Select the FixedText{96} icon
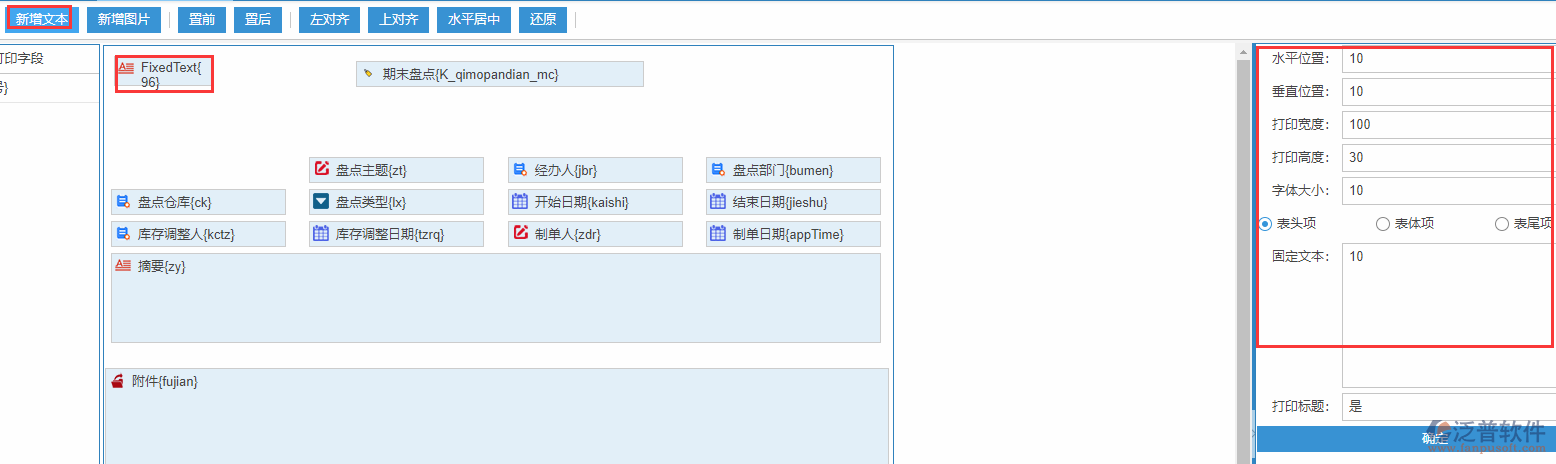 click(126, 68)
